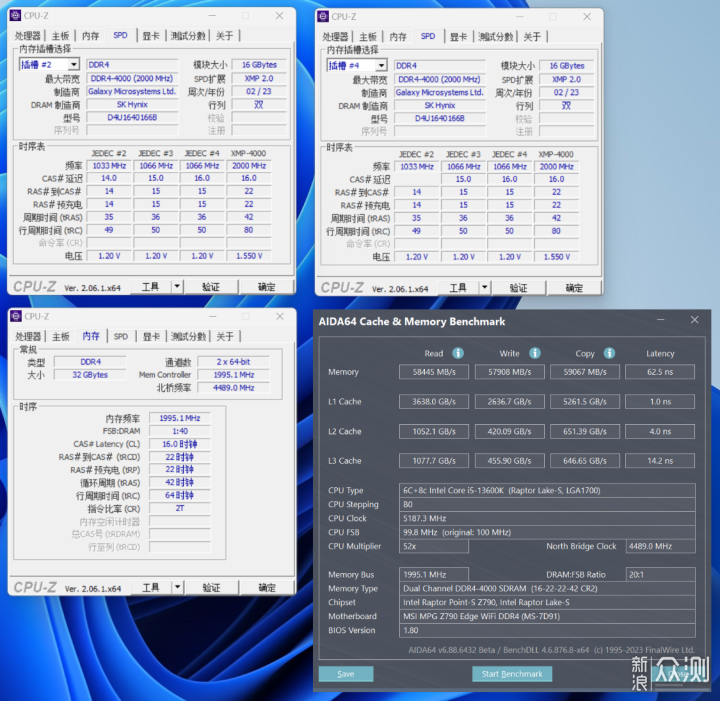This screenshot has height=701, width=720.
Task: Click L1 Cache read 3638.0 GB/s
Action: (x=434, y=402)
